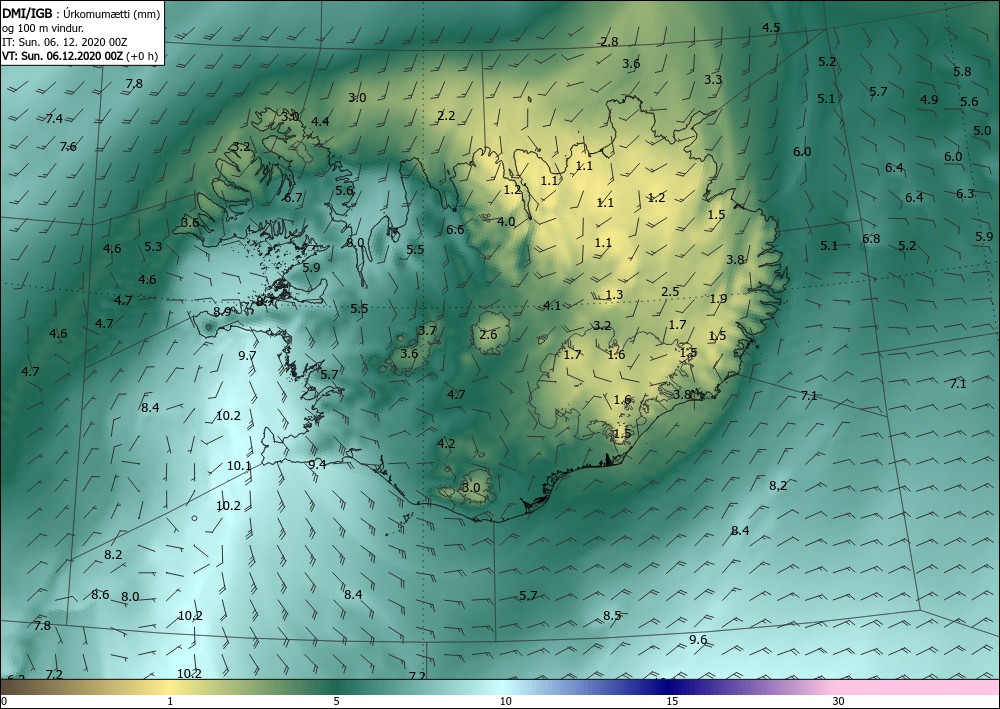Click the map value 4.0

506,222
